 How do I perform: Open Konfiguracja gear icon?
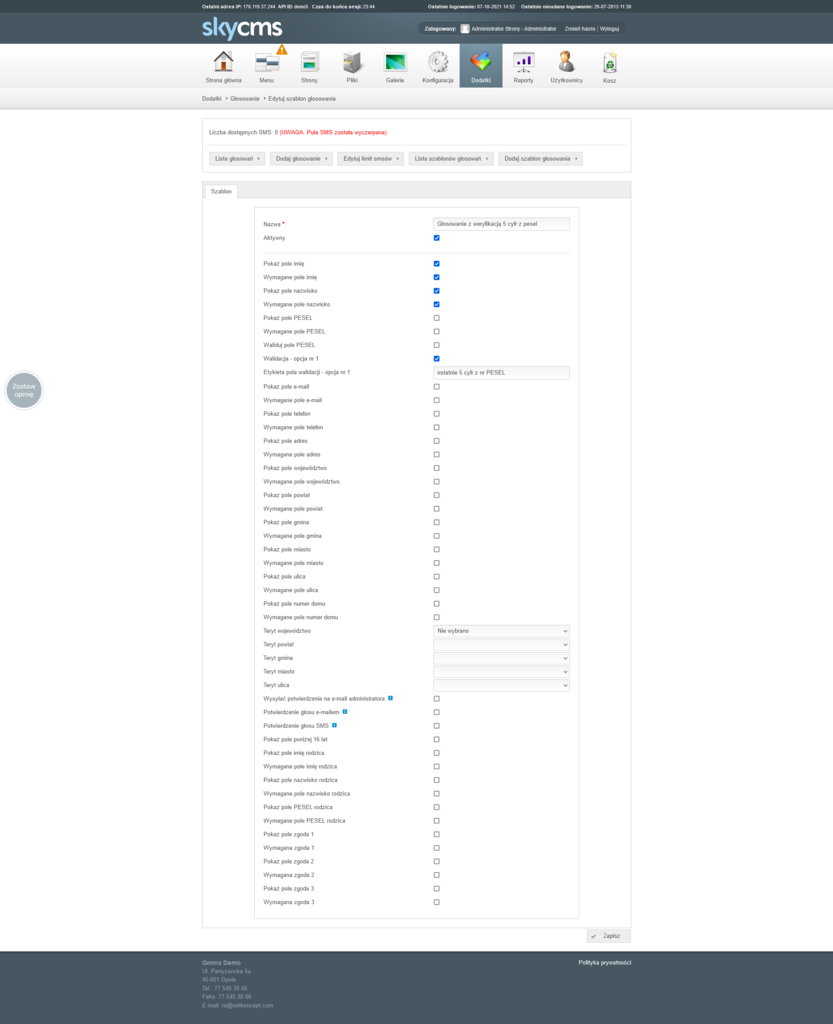point(438,63)
